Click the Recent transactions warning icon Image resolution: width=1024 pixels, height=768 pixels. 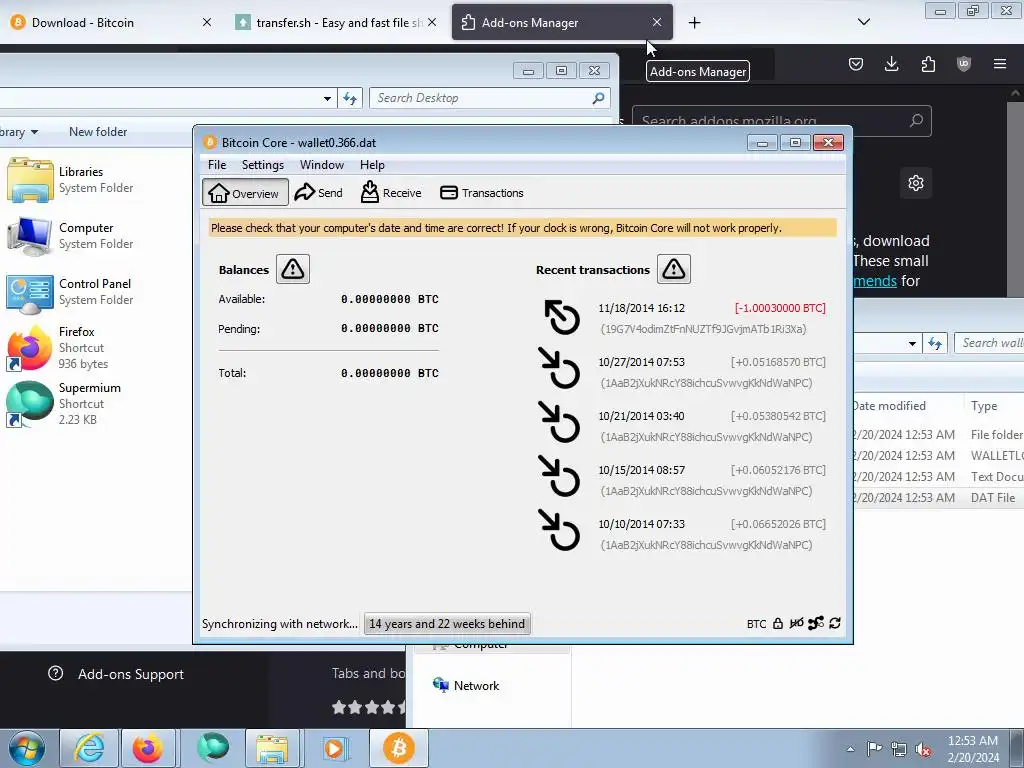click(x=673, y=269)
